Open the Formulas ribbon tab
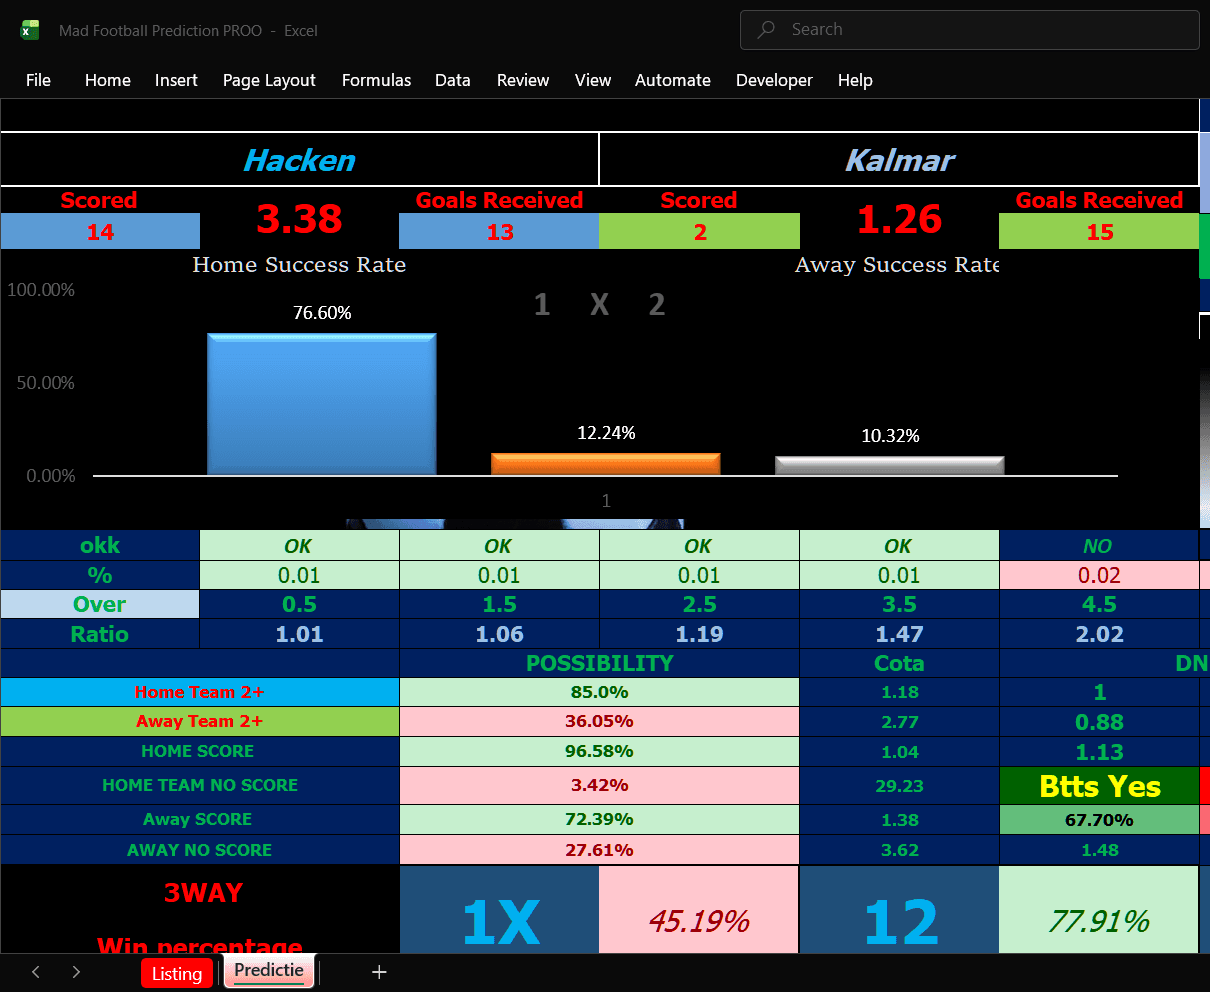 [377, 80]
